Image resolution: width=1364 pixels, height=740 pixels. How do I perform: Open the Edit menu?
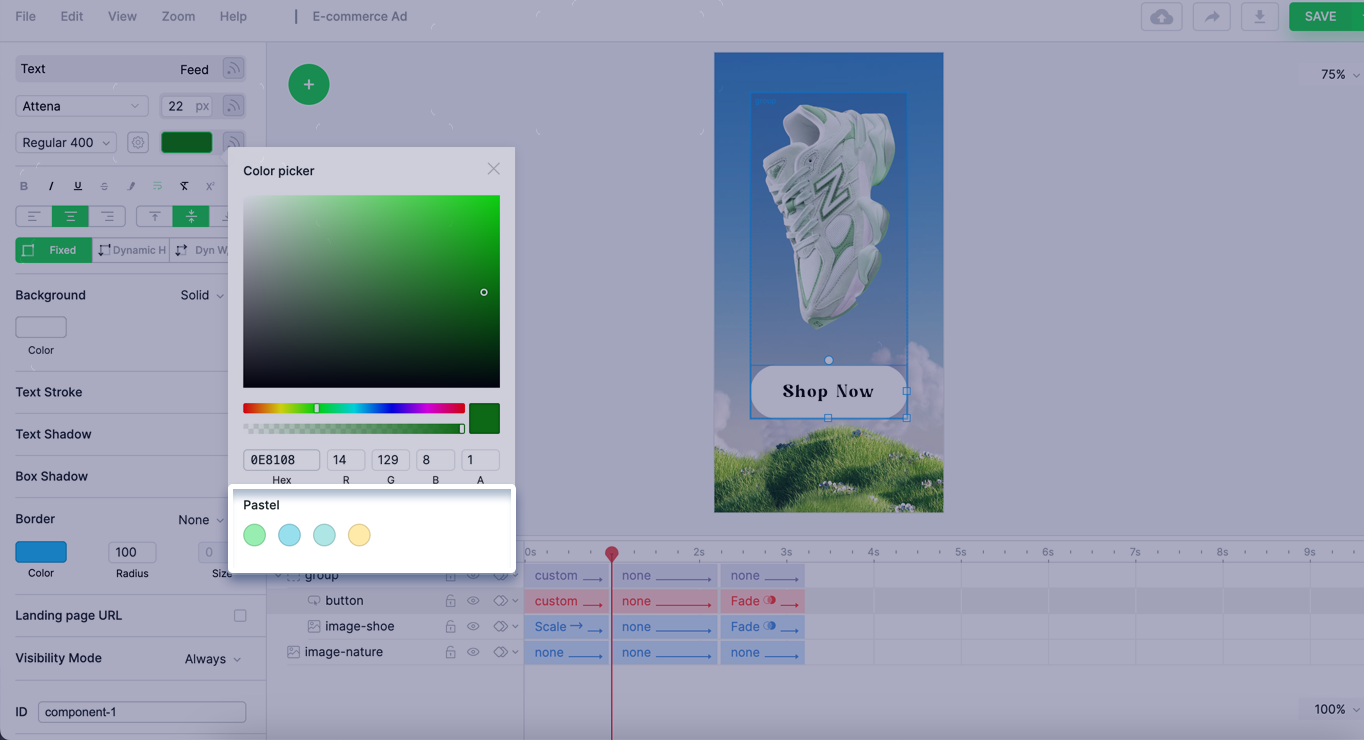coord(72,16)
